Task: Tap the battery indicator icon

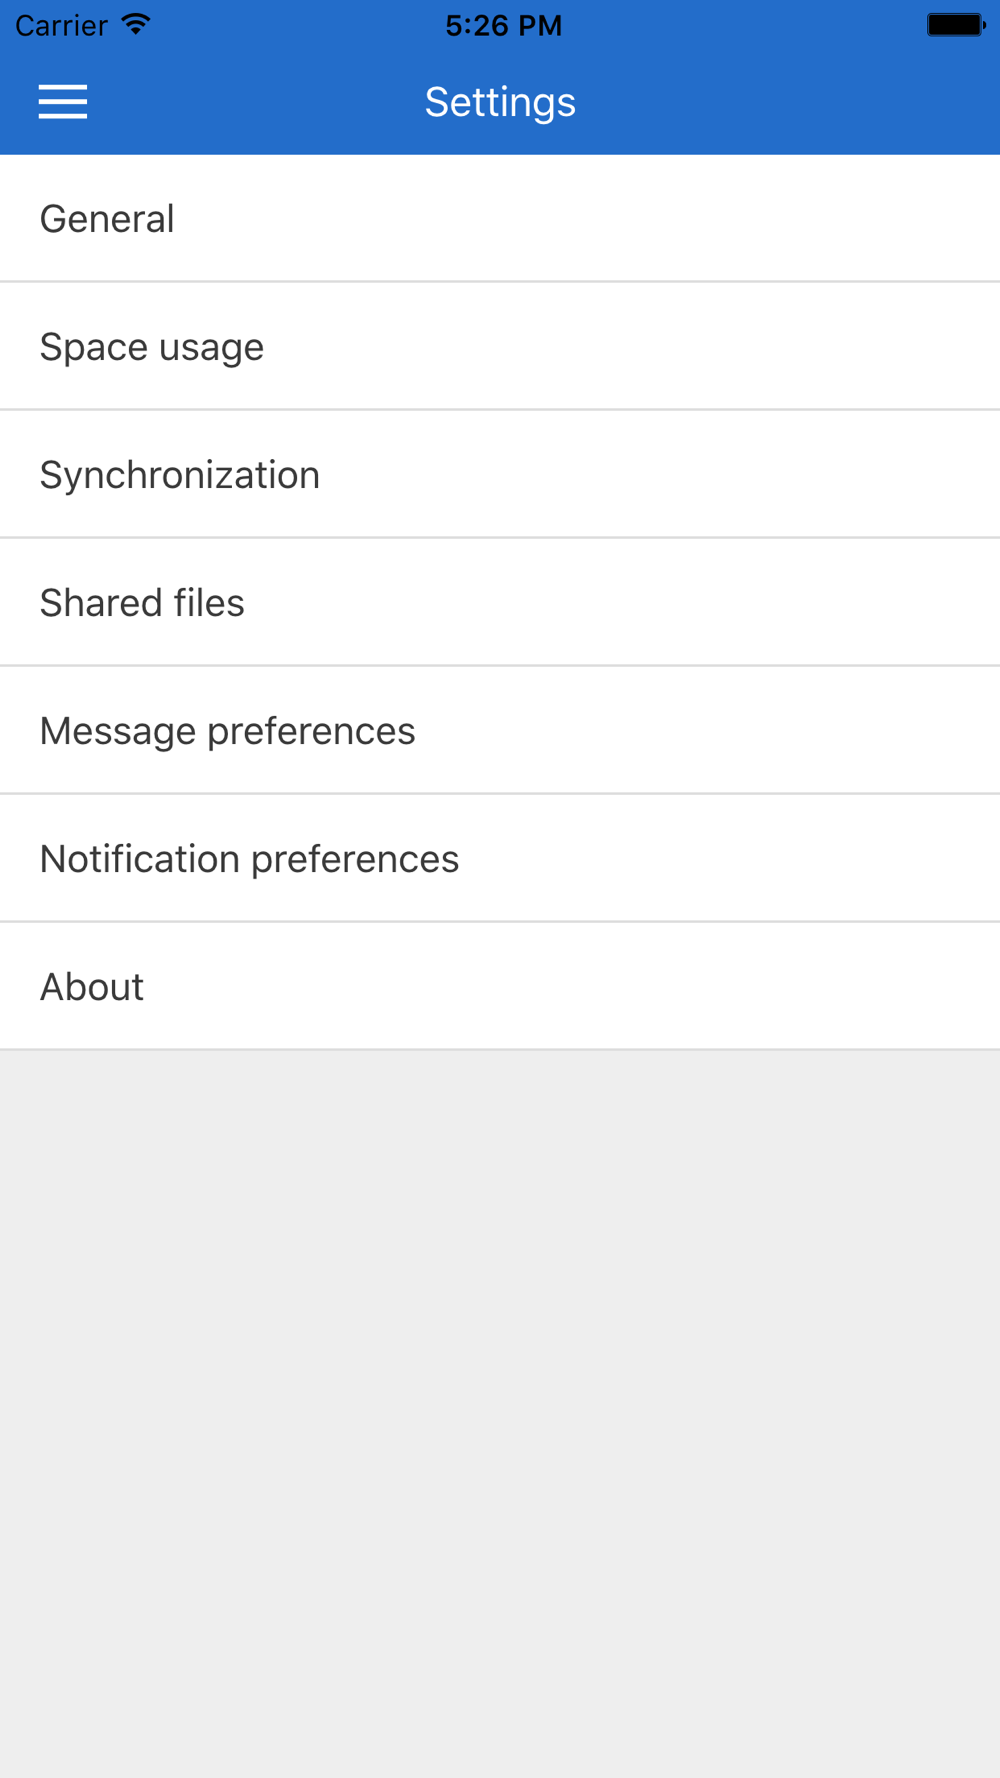Action: coord(956,24)
